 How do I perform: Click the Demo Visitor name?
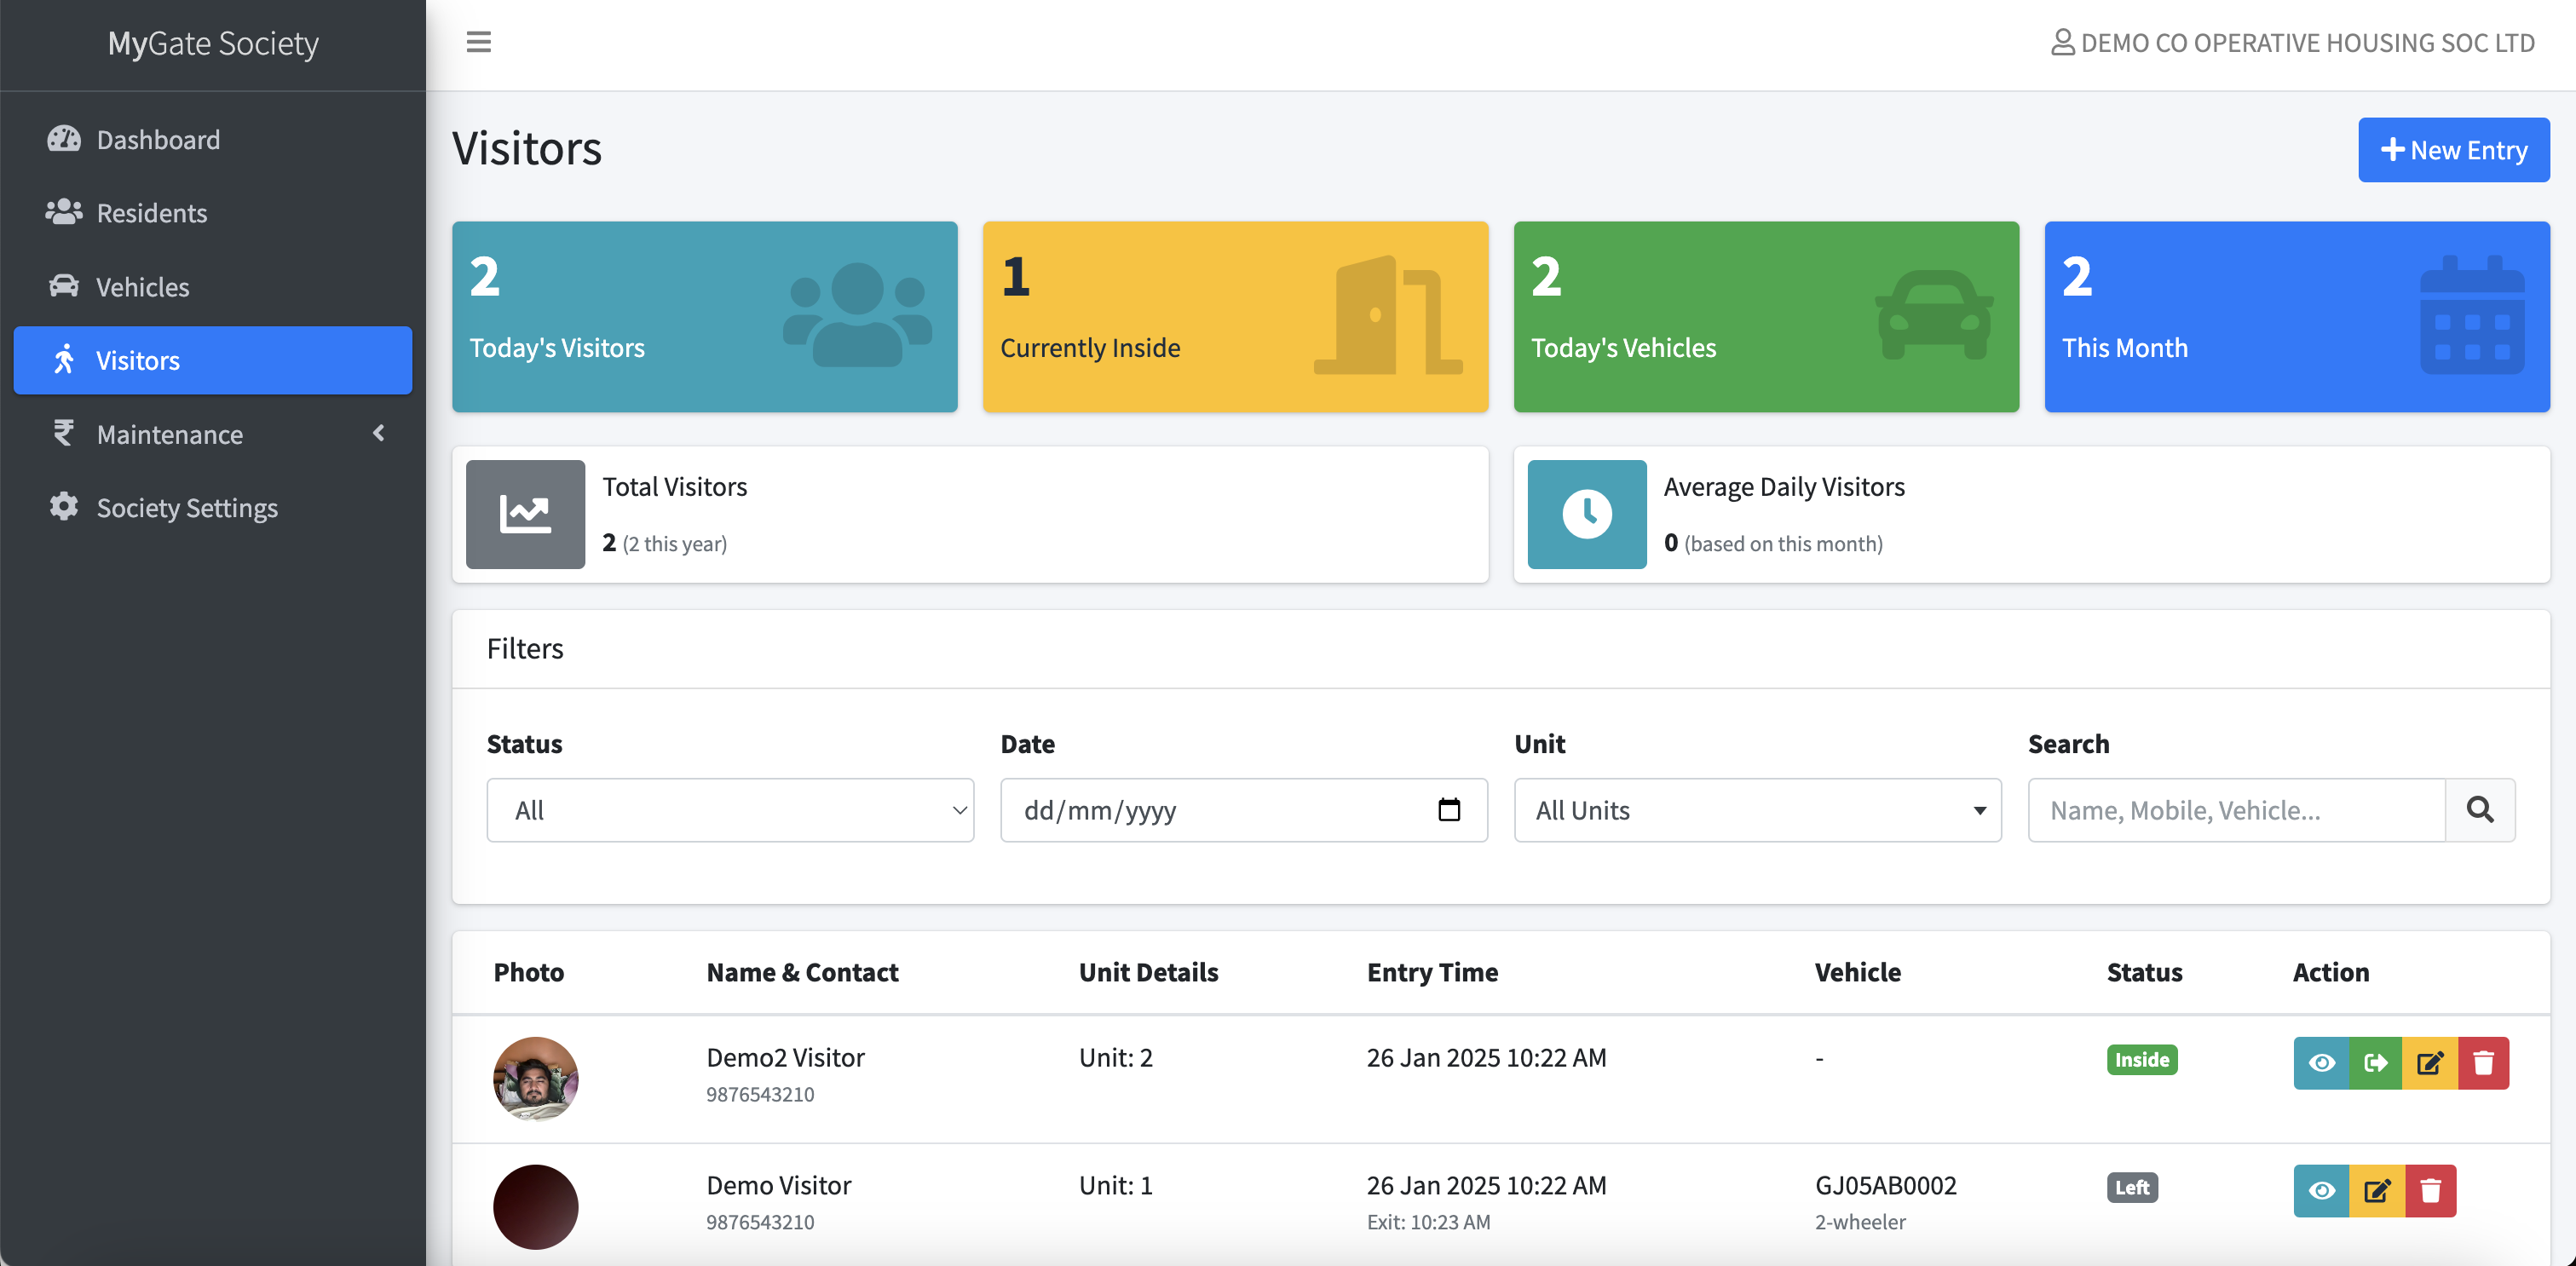click(x=778, y=1184)
